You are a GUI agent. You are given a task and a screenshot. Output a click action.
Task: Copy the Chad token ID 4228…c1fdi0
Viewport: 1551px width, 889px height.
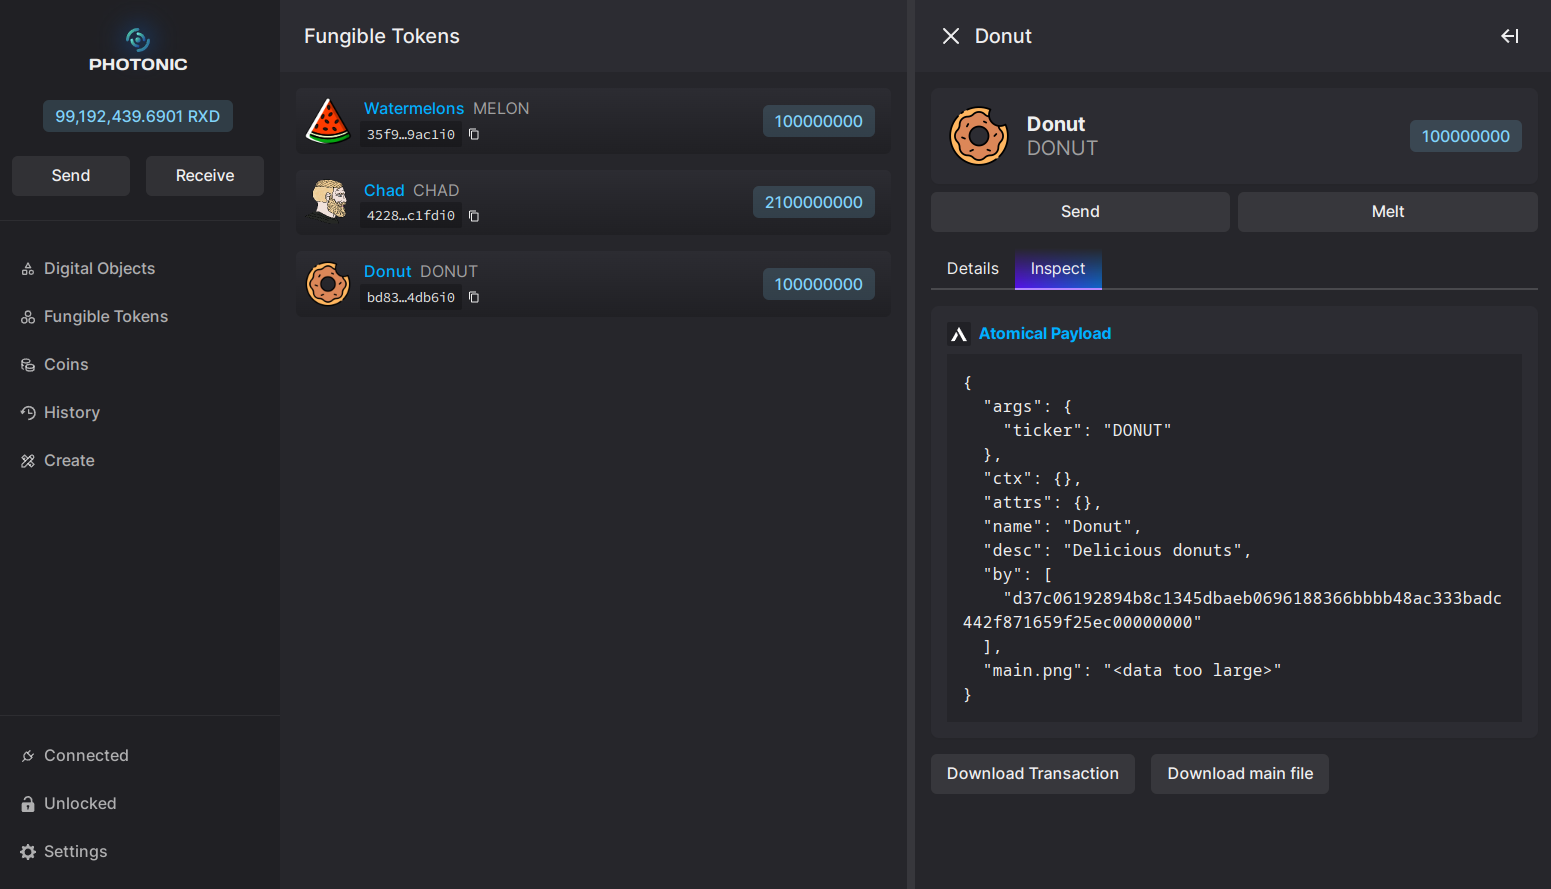[474, 216]
